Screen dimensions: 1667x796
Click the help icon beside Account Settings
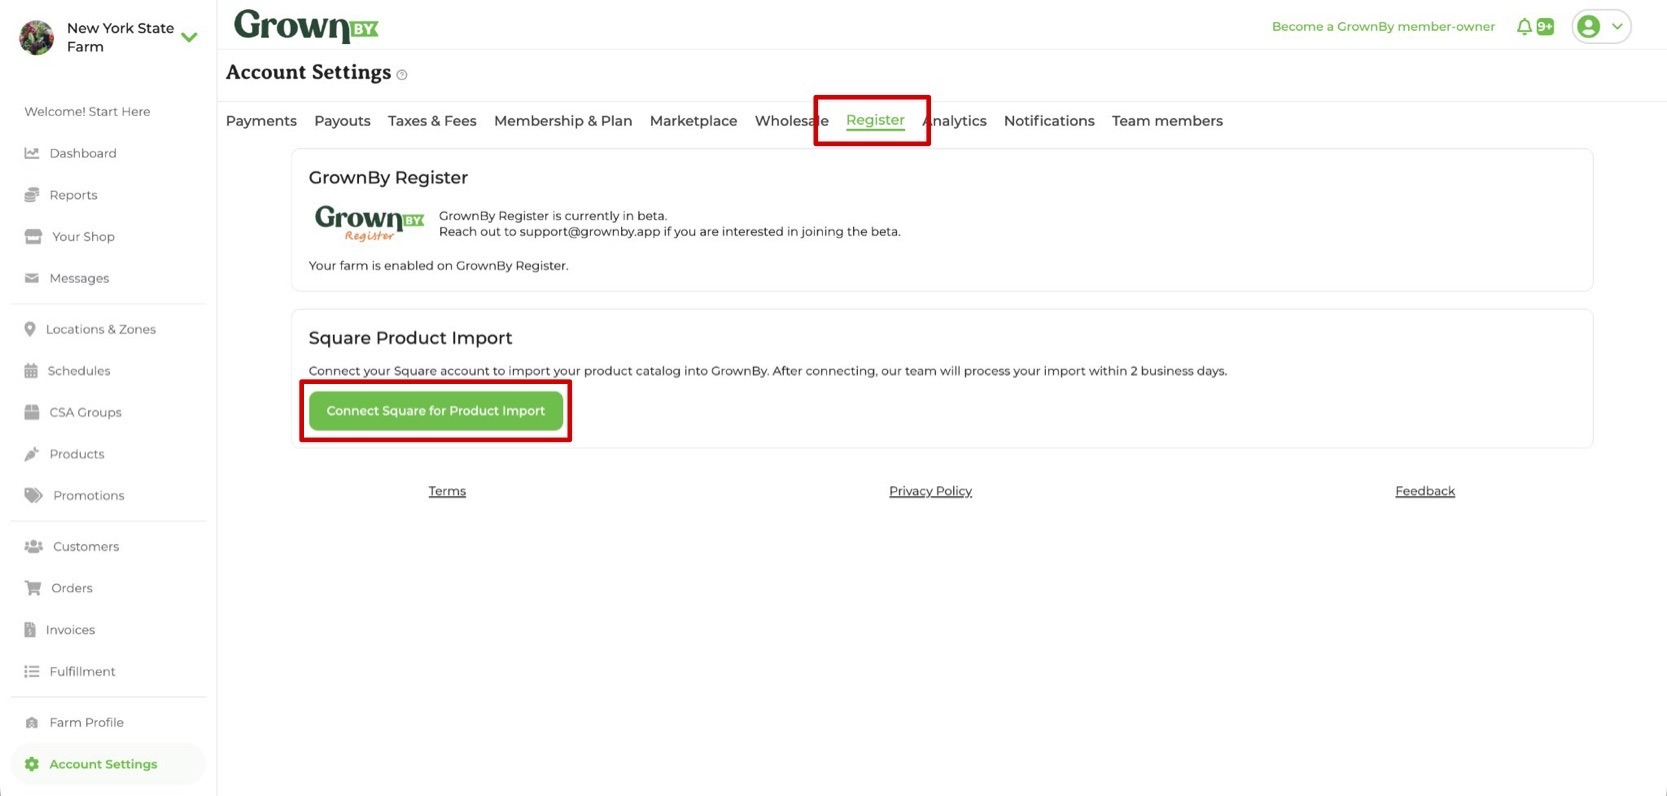click(x=402, y=75)
